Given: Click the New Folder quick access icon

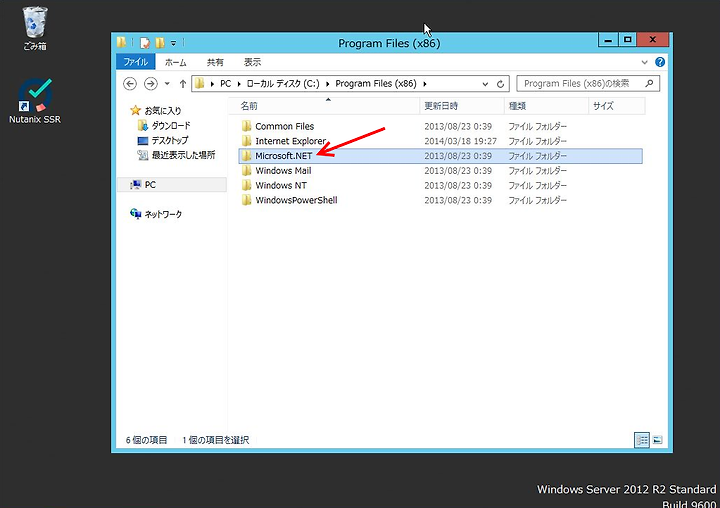Looking at the screenshot, I should coord(160,43).
